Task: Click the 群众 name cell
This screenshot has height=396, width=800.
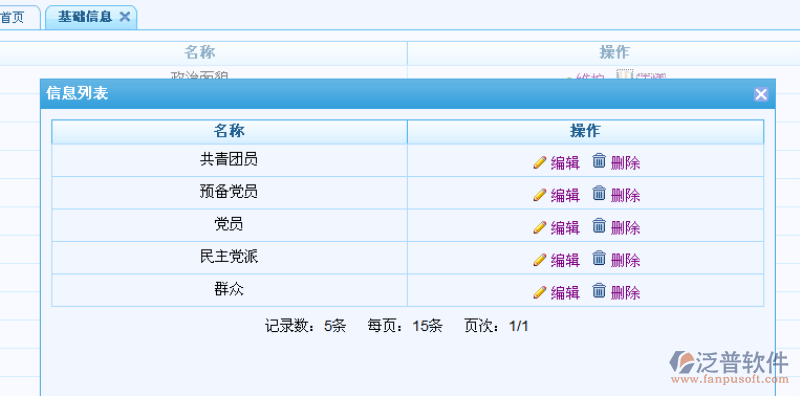Action: pyautogui.click(x=229, y=290)
